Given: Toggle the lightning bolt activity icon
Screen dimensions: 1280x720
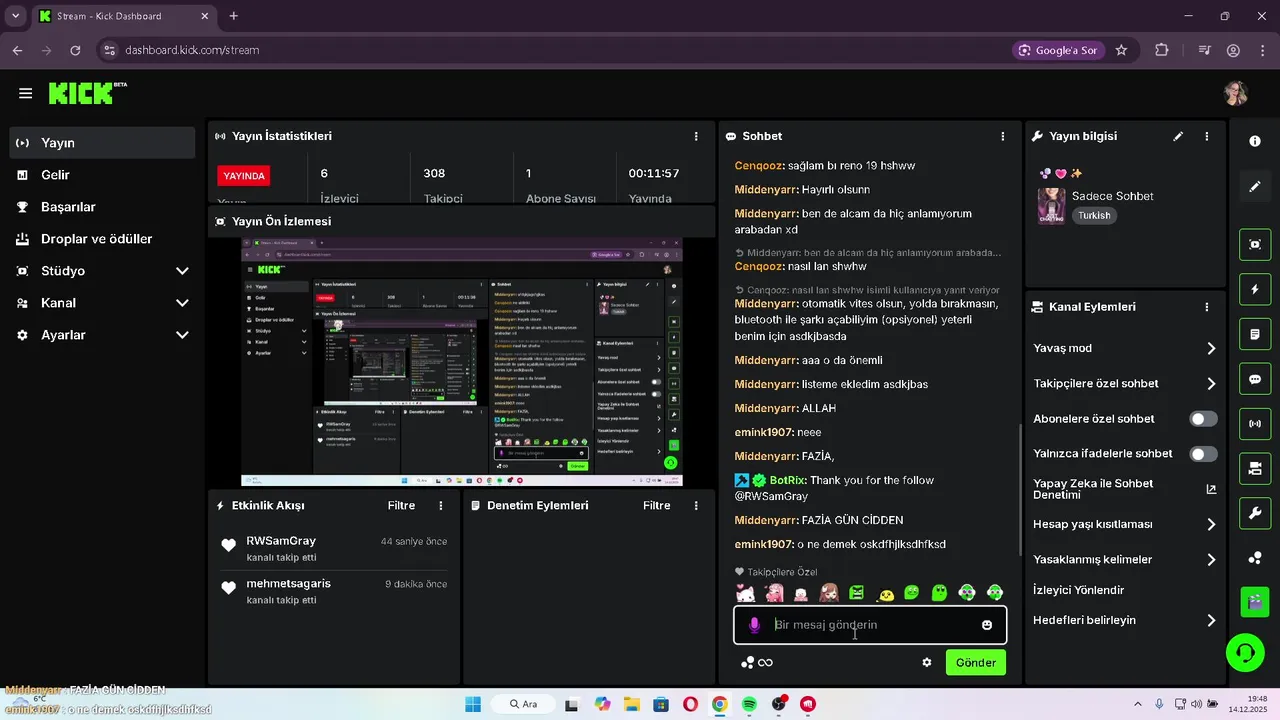Looking at the screenshot, I should click(x=1255, y=290).
